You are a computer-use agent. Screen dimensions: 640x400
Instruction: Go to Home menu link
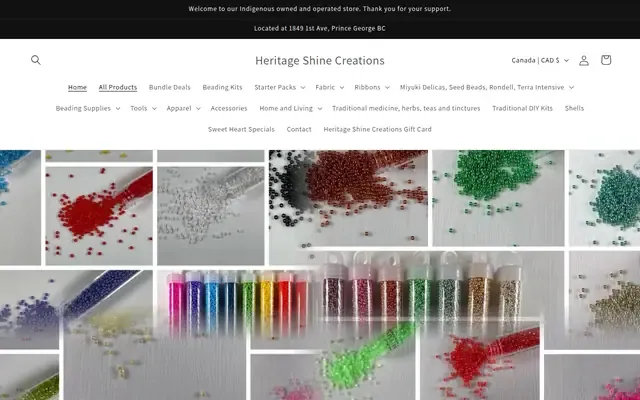tap(77, 87)
